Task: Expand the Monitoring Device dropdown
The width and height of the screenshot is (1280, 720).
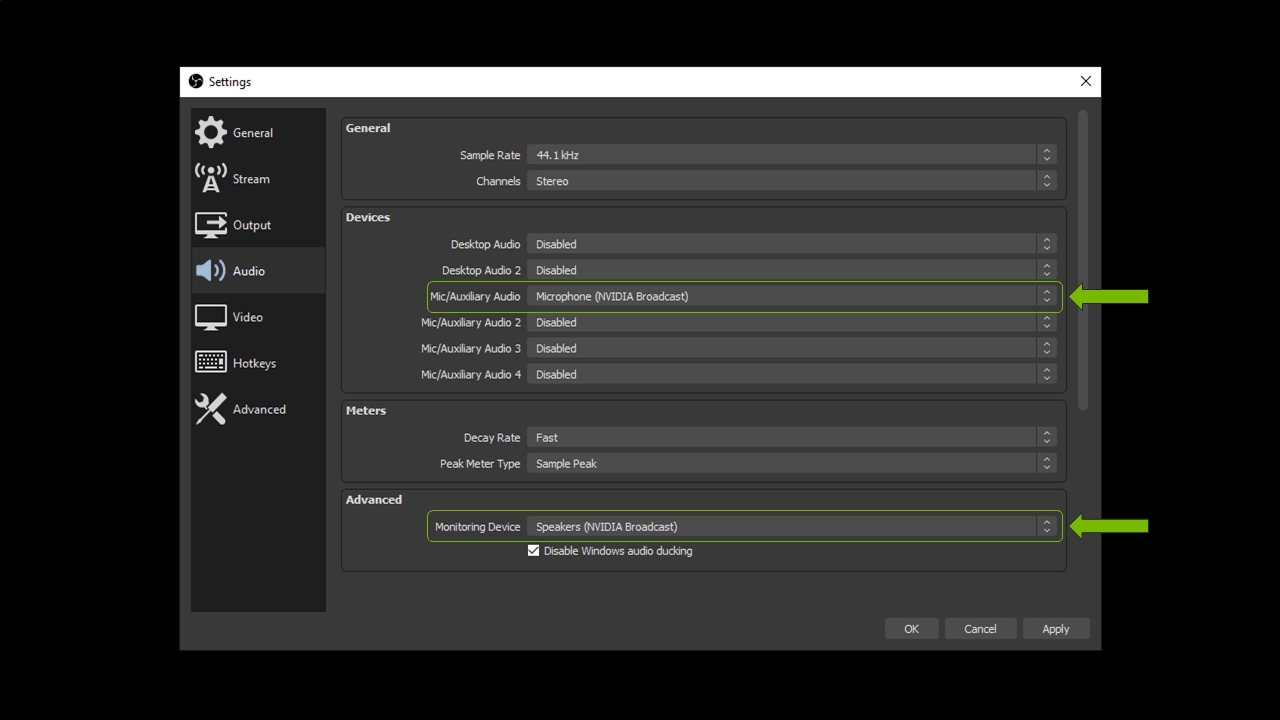Action: point(790,527)
